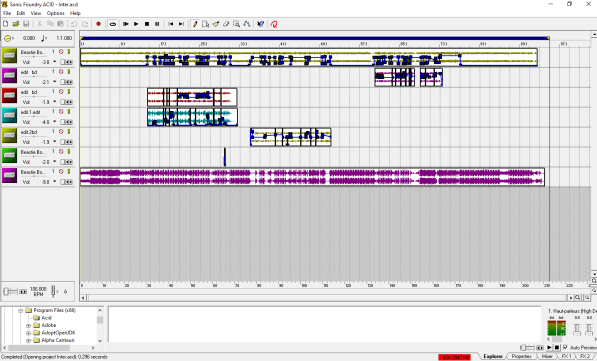Image resolution: width=597 pixels, height=361 pixels.
Task: Play the preview in the Explorer pane
Action: coord(549,347)
